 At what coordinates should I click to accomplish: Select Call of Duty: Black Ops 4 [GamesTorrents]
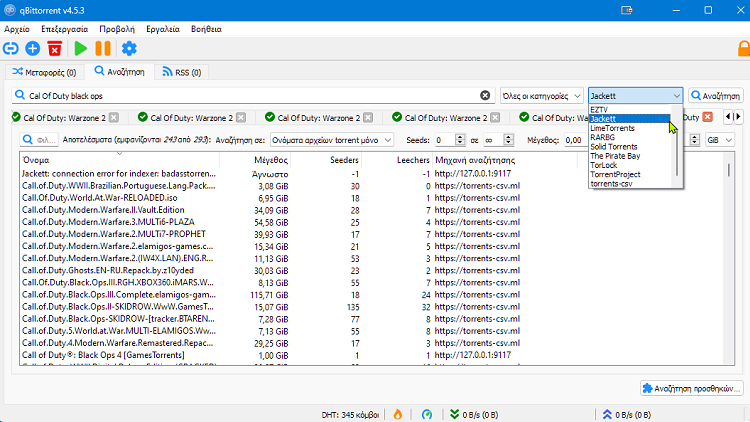(103, 355)
